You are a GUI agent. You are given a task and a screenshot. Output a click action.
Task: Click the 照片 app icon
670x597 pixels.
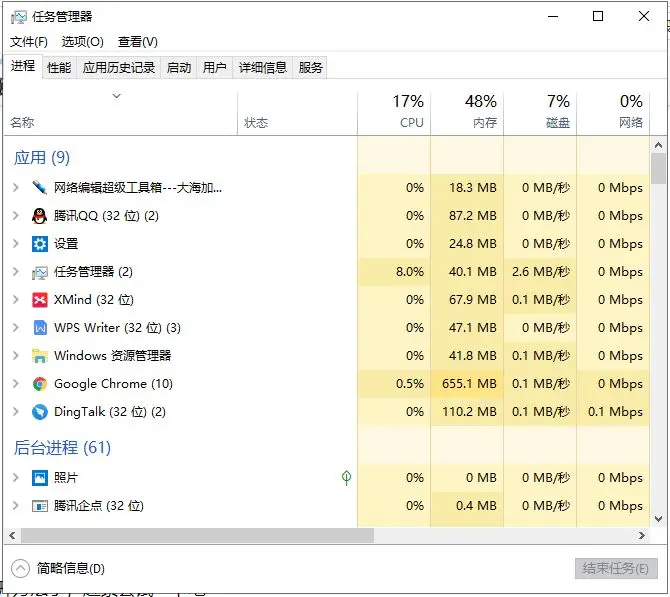point(40,478)
